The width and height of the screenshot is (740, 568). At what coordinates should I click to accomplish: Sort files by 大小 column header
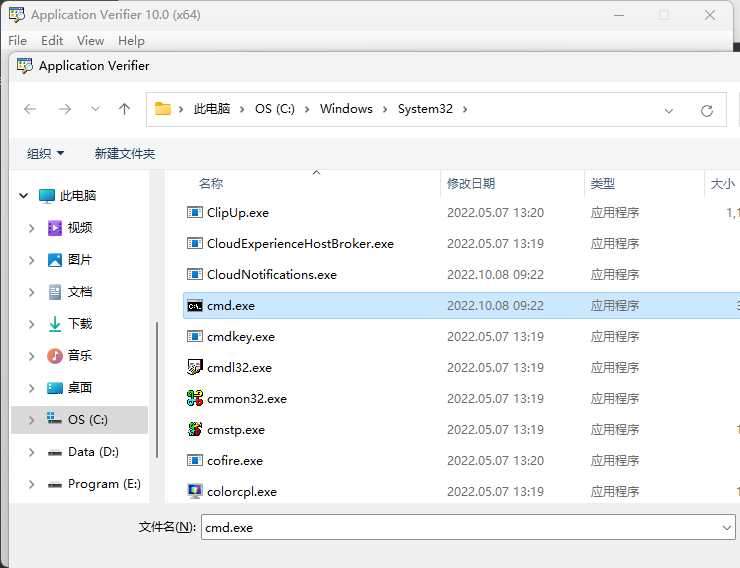coord(723,184)
